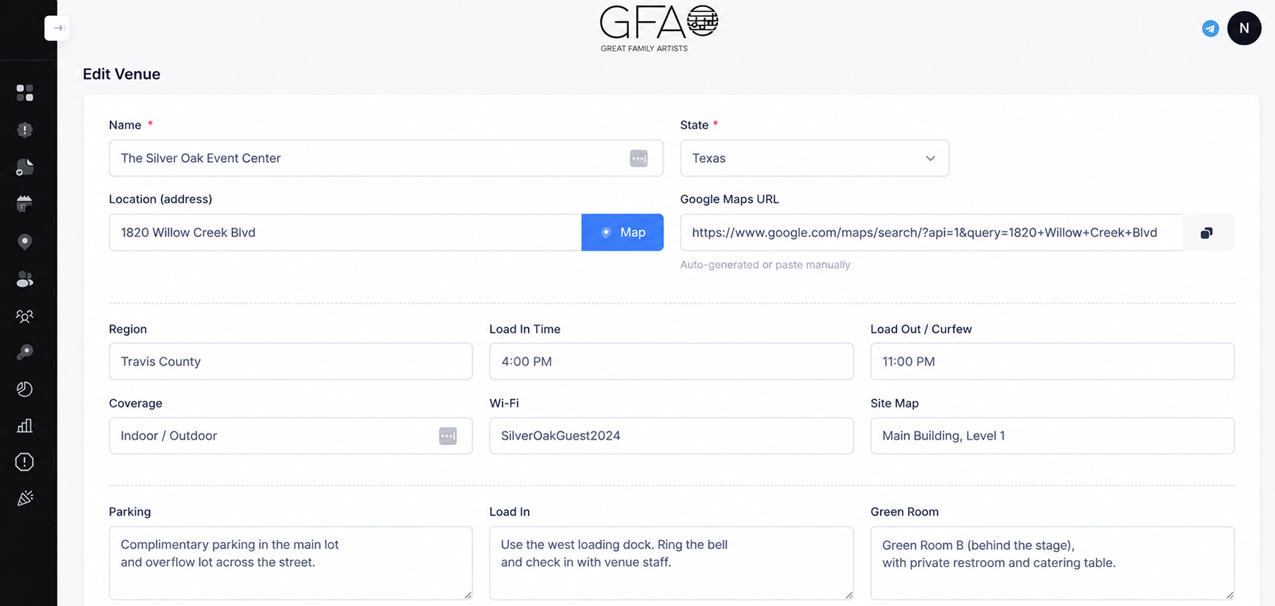
Task: Click the Load In instructions text area
Action: coord(671,563)
